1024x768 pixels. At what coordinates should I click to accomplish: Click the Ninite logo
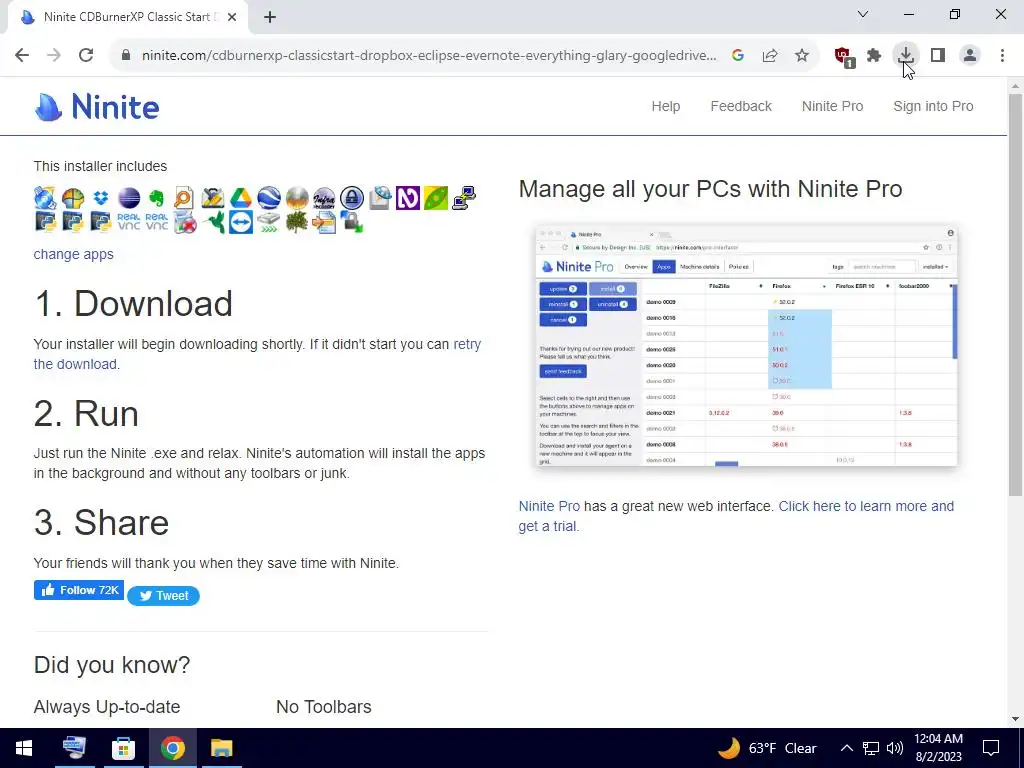97,106
